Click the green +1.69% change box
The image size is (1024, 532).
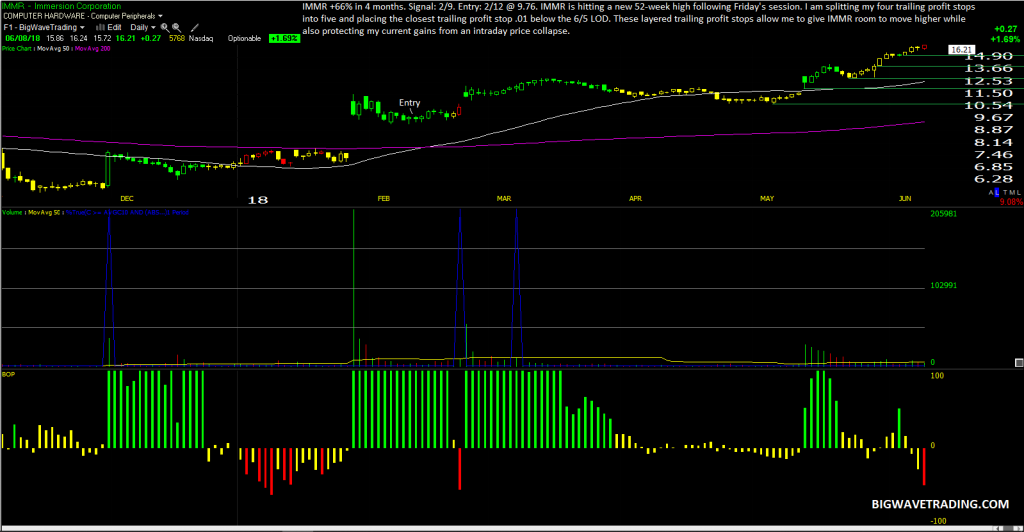point(285,39)
